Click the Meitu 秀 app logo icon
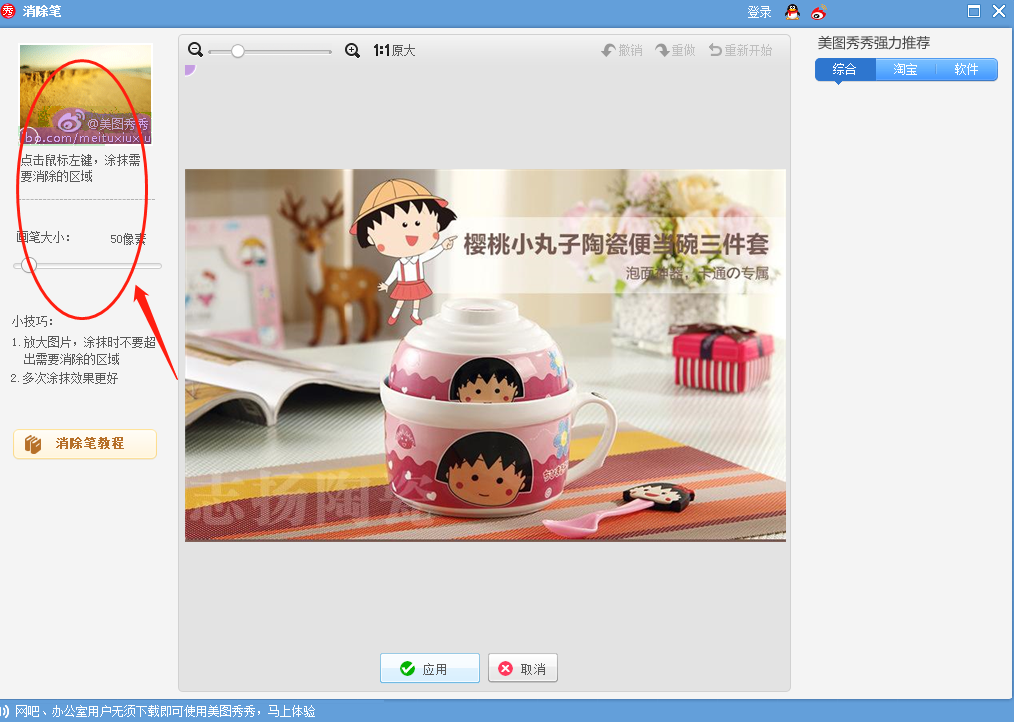 point(8,10)
